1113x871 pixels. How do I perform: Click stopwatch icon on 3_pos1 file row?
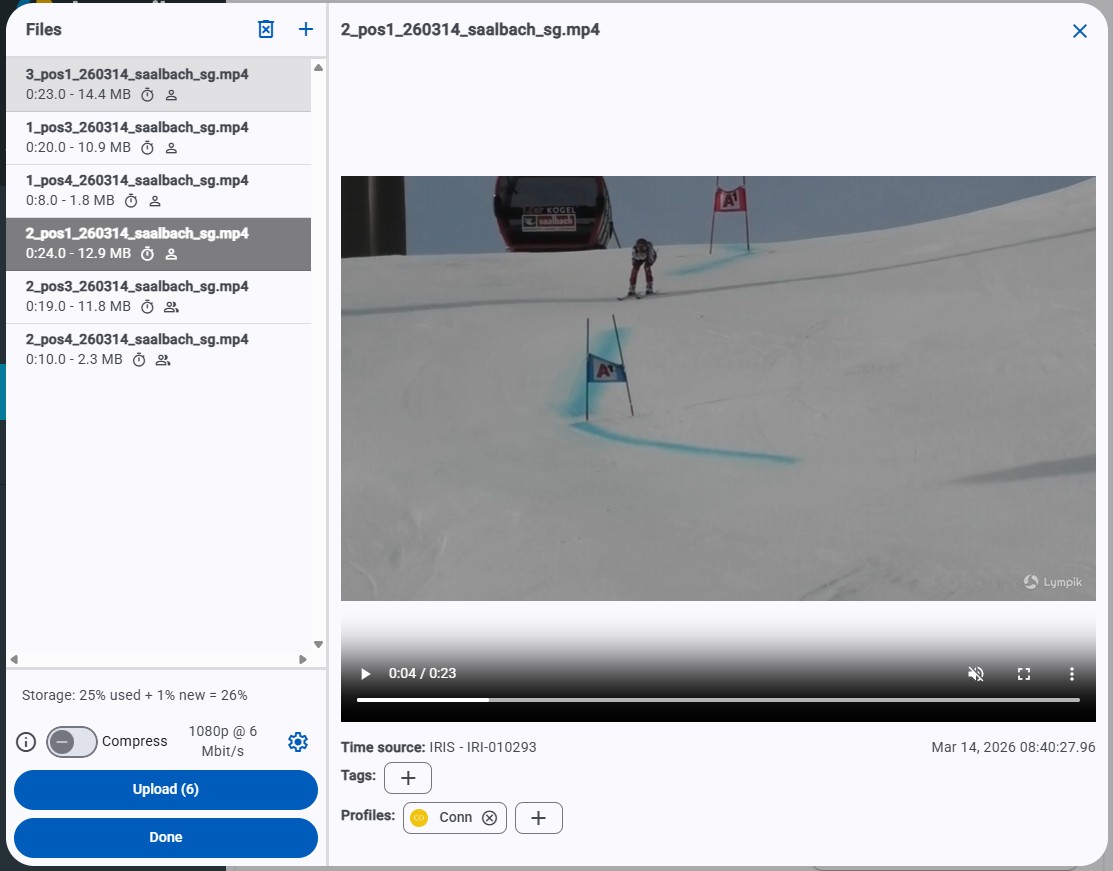coord(147,94)
